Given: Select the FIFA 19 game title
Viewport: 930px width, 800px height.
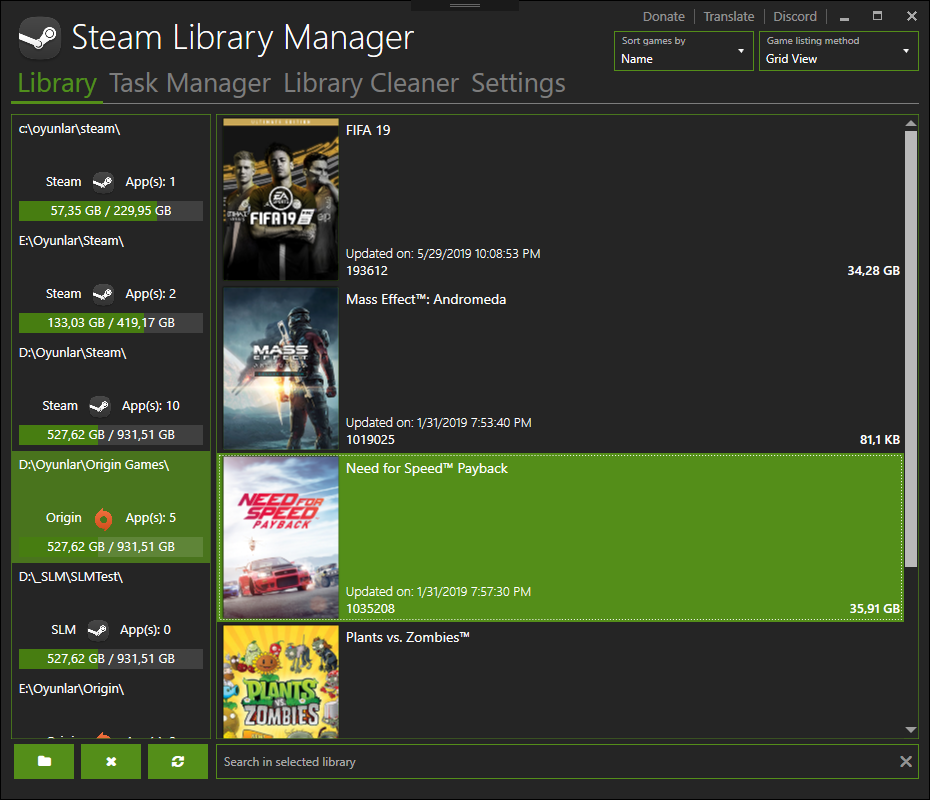Looking at the screenshot, I should coord(368,130).
